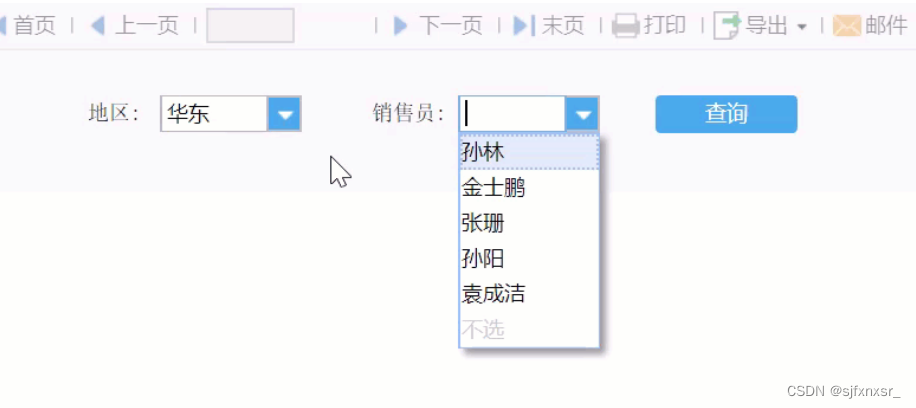Click the printer icon
Image resolution: width=916 pixels, height=408 pixels.
click(x=626, y=26)
